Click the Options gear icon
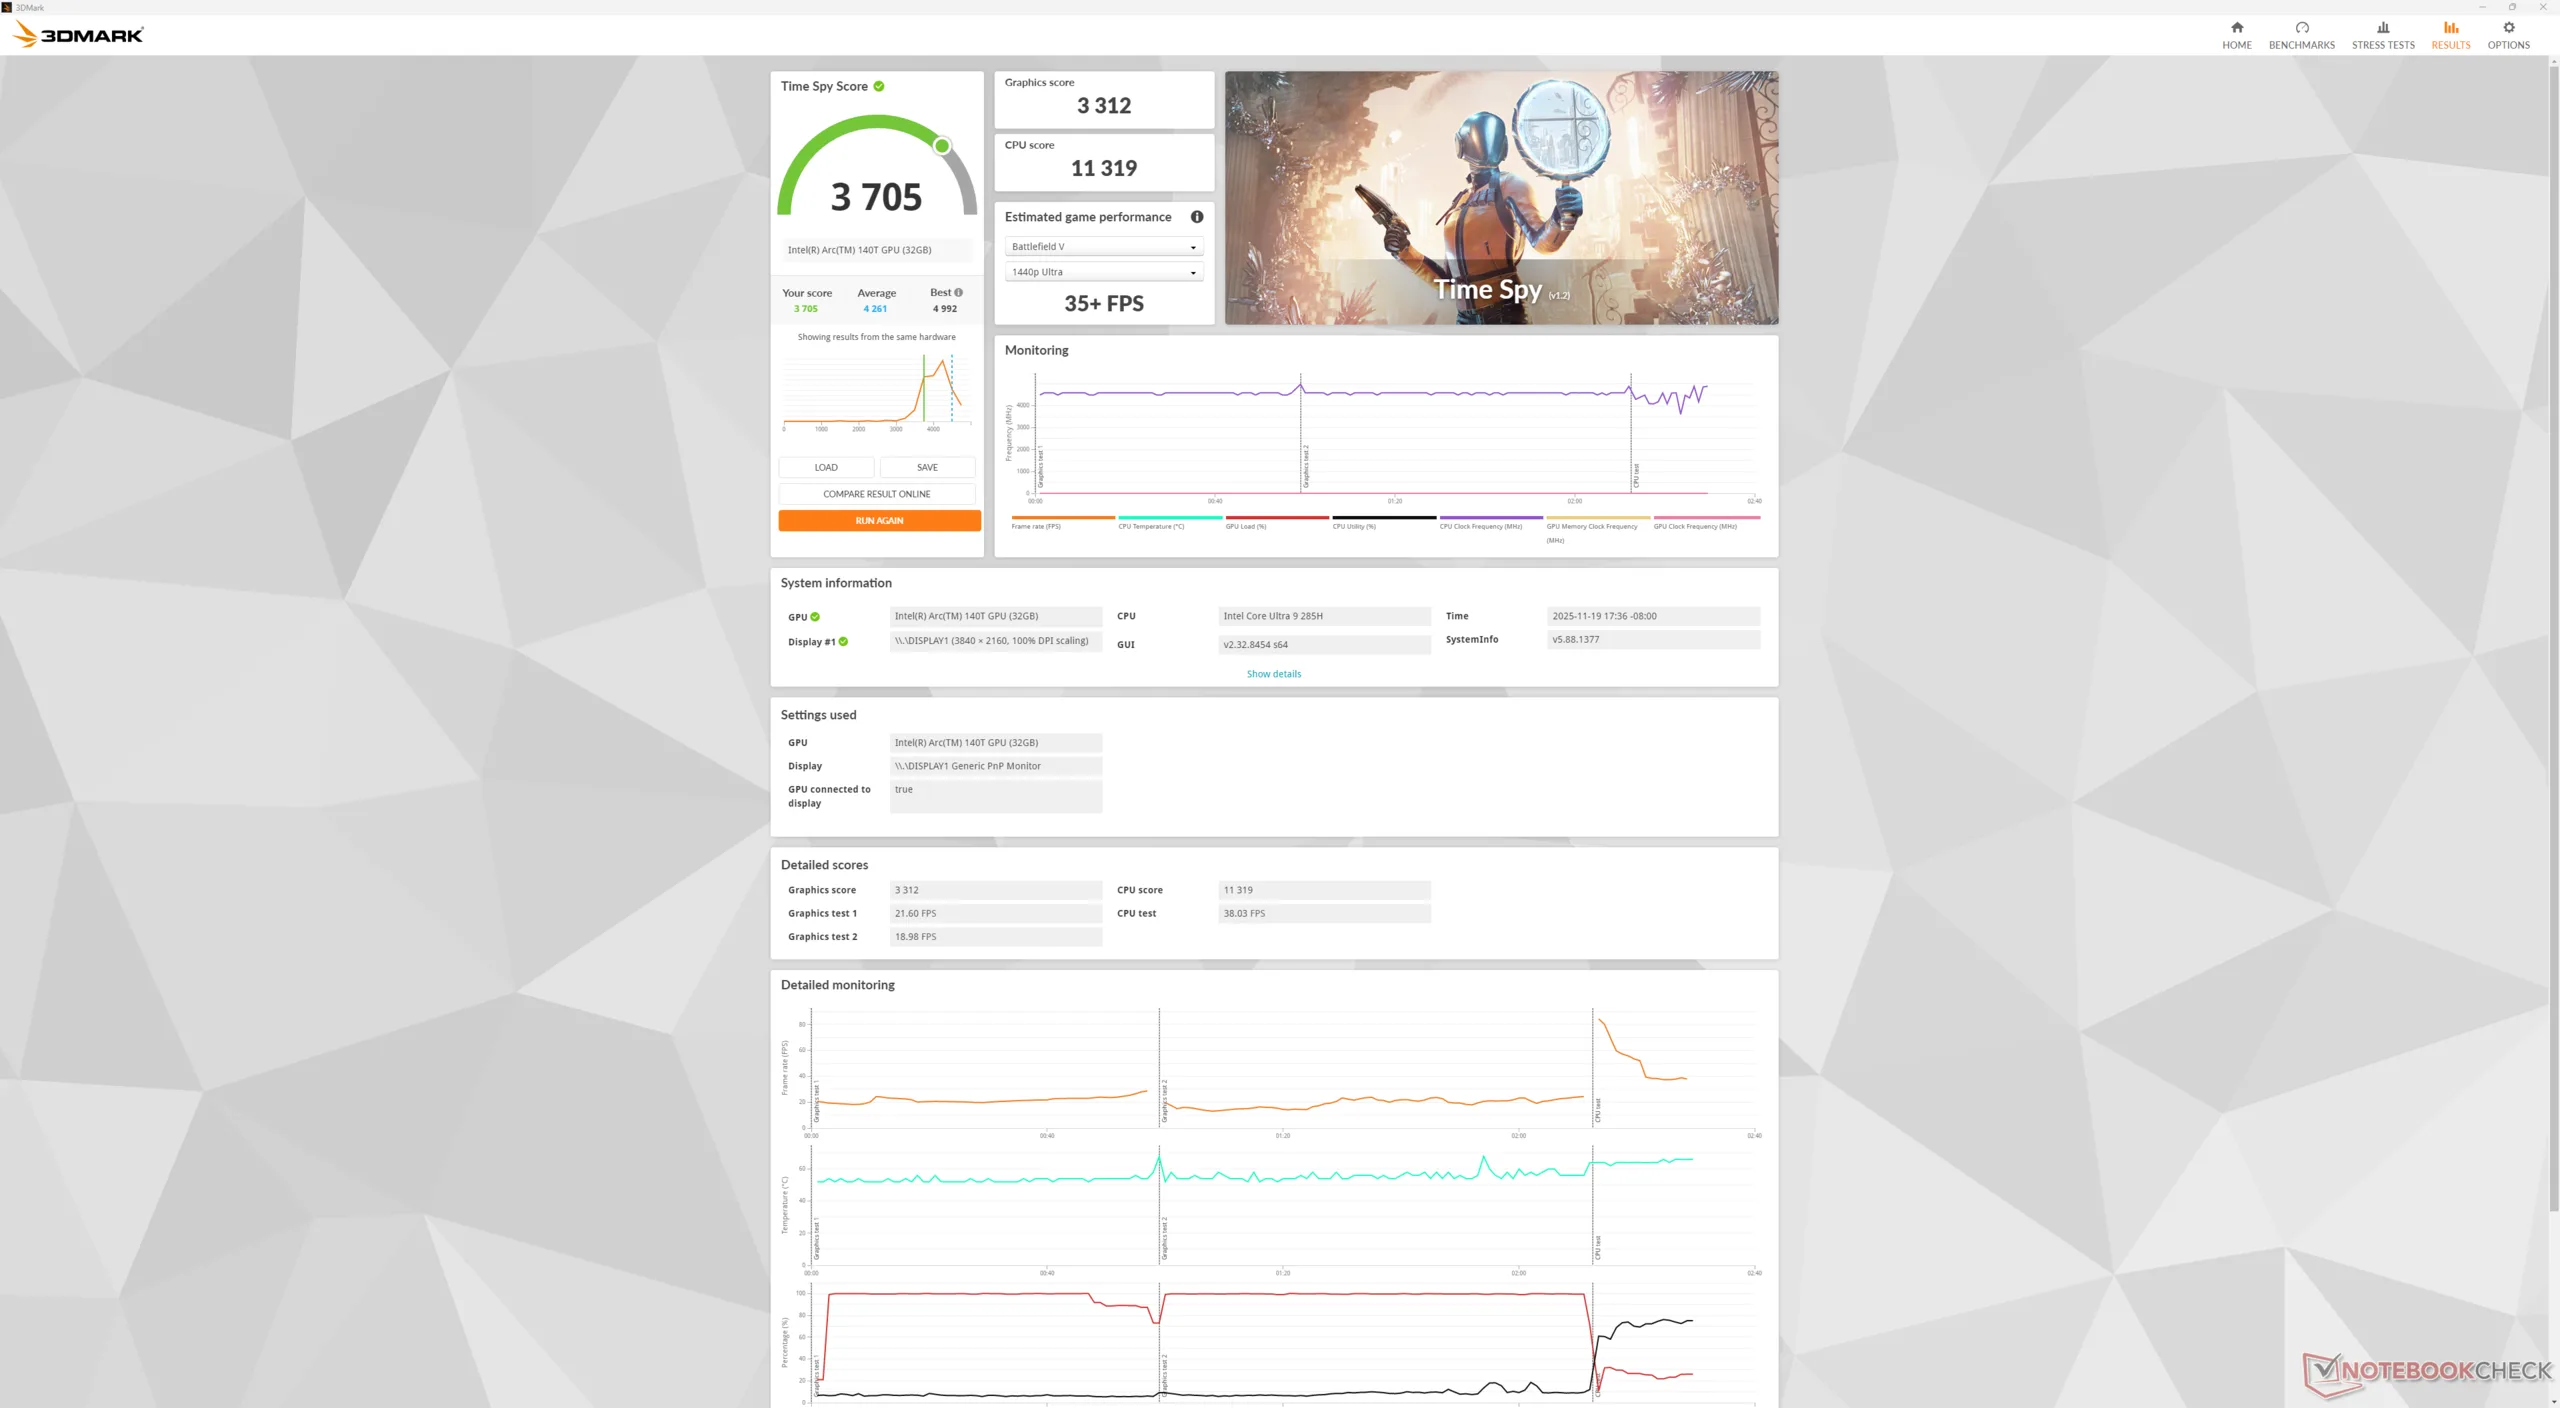The width and height of the screenshot is (2560, 1408). (x=2508, y=28)
